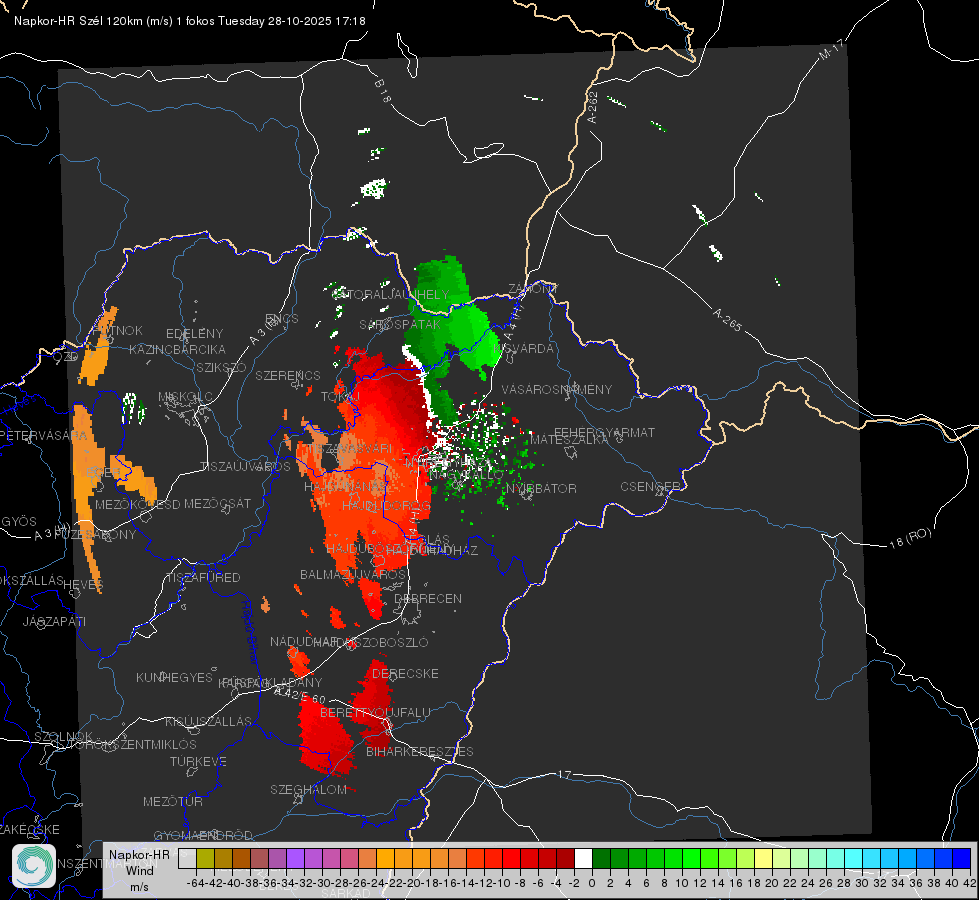The height and width of the screenshot is (900, 979).
Task: Click the Napkor-HR Wind m/s legend label
Action: coord(140,870)
